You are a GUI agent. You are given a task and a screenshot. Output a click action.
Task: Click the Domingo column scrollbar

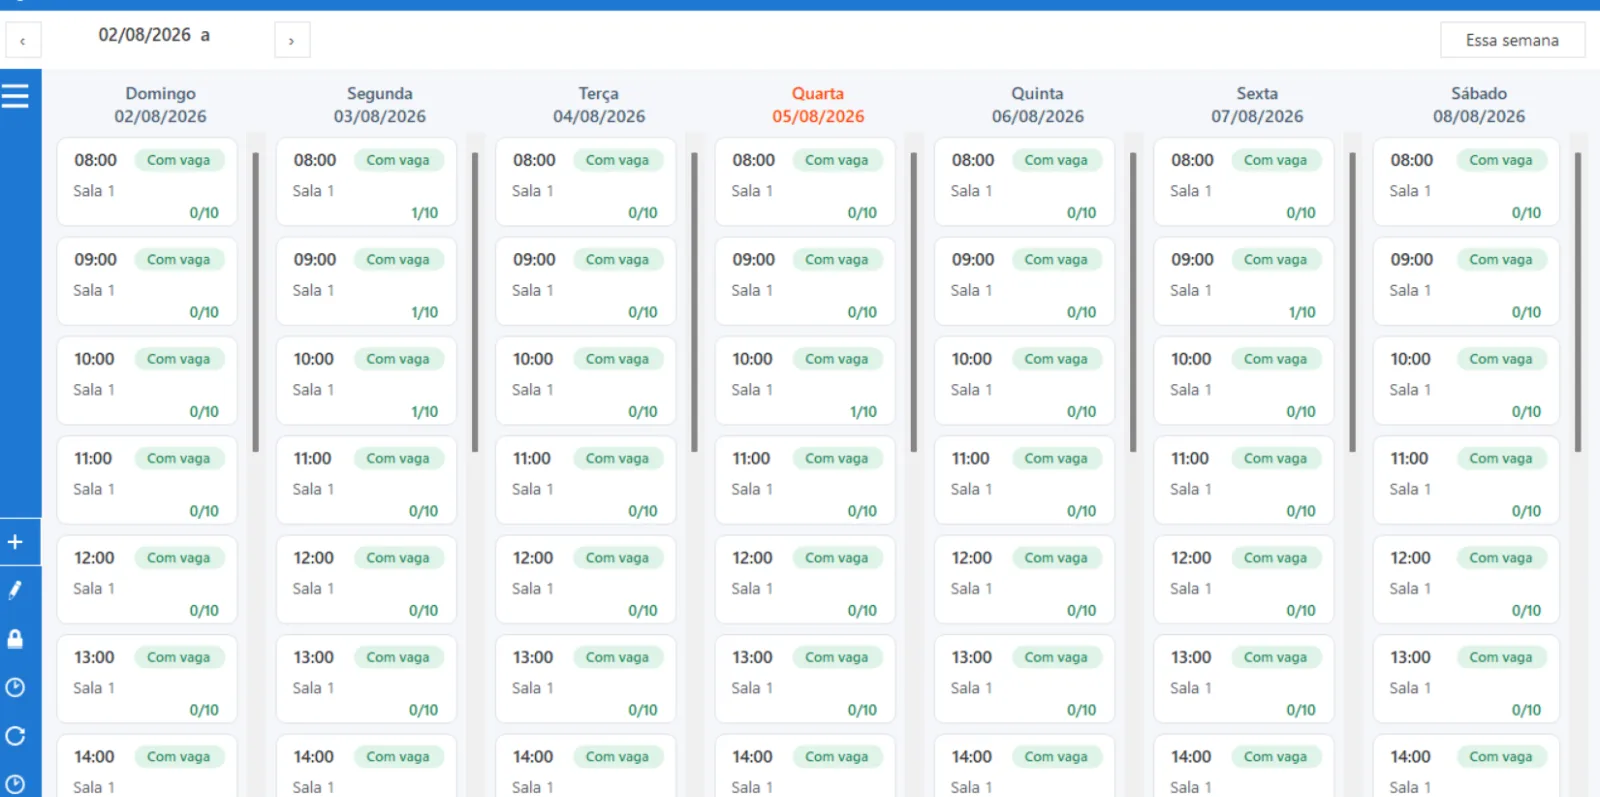tap(256, 302)
